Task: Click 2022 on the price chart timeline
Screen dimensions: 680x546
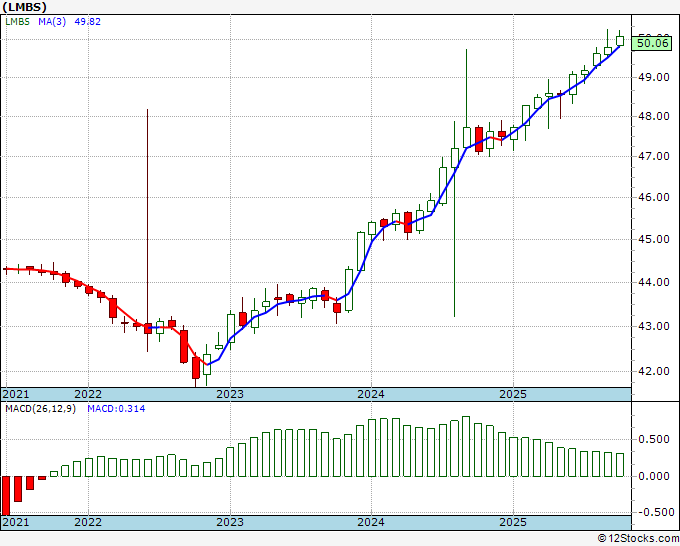Action: point(88,394)
